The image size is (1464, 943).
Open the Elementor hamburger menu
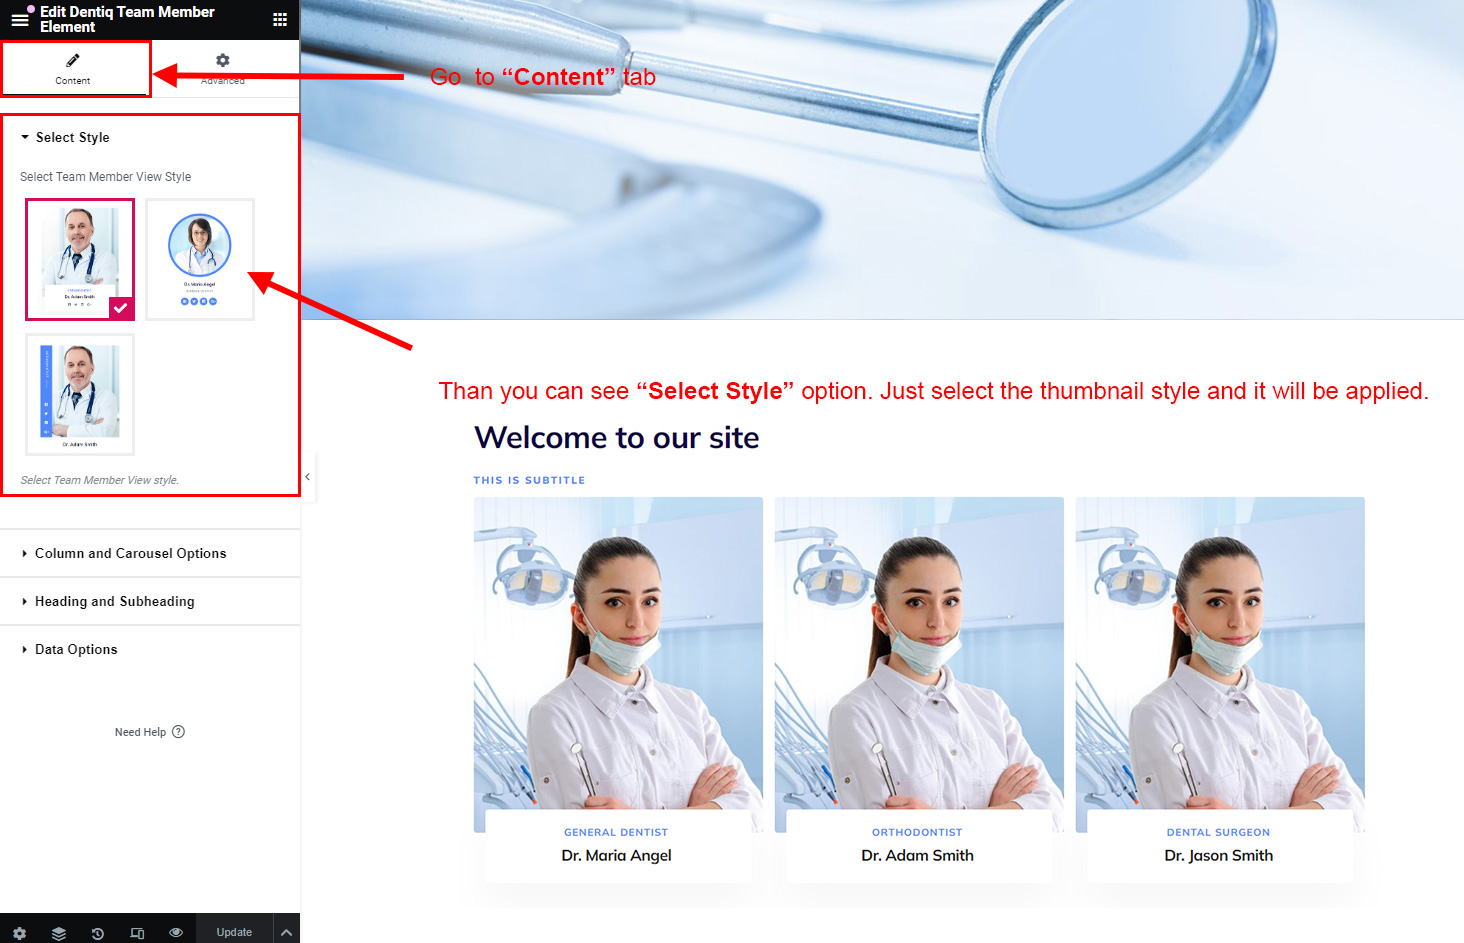pos(19,19)
